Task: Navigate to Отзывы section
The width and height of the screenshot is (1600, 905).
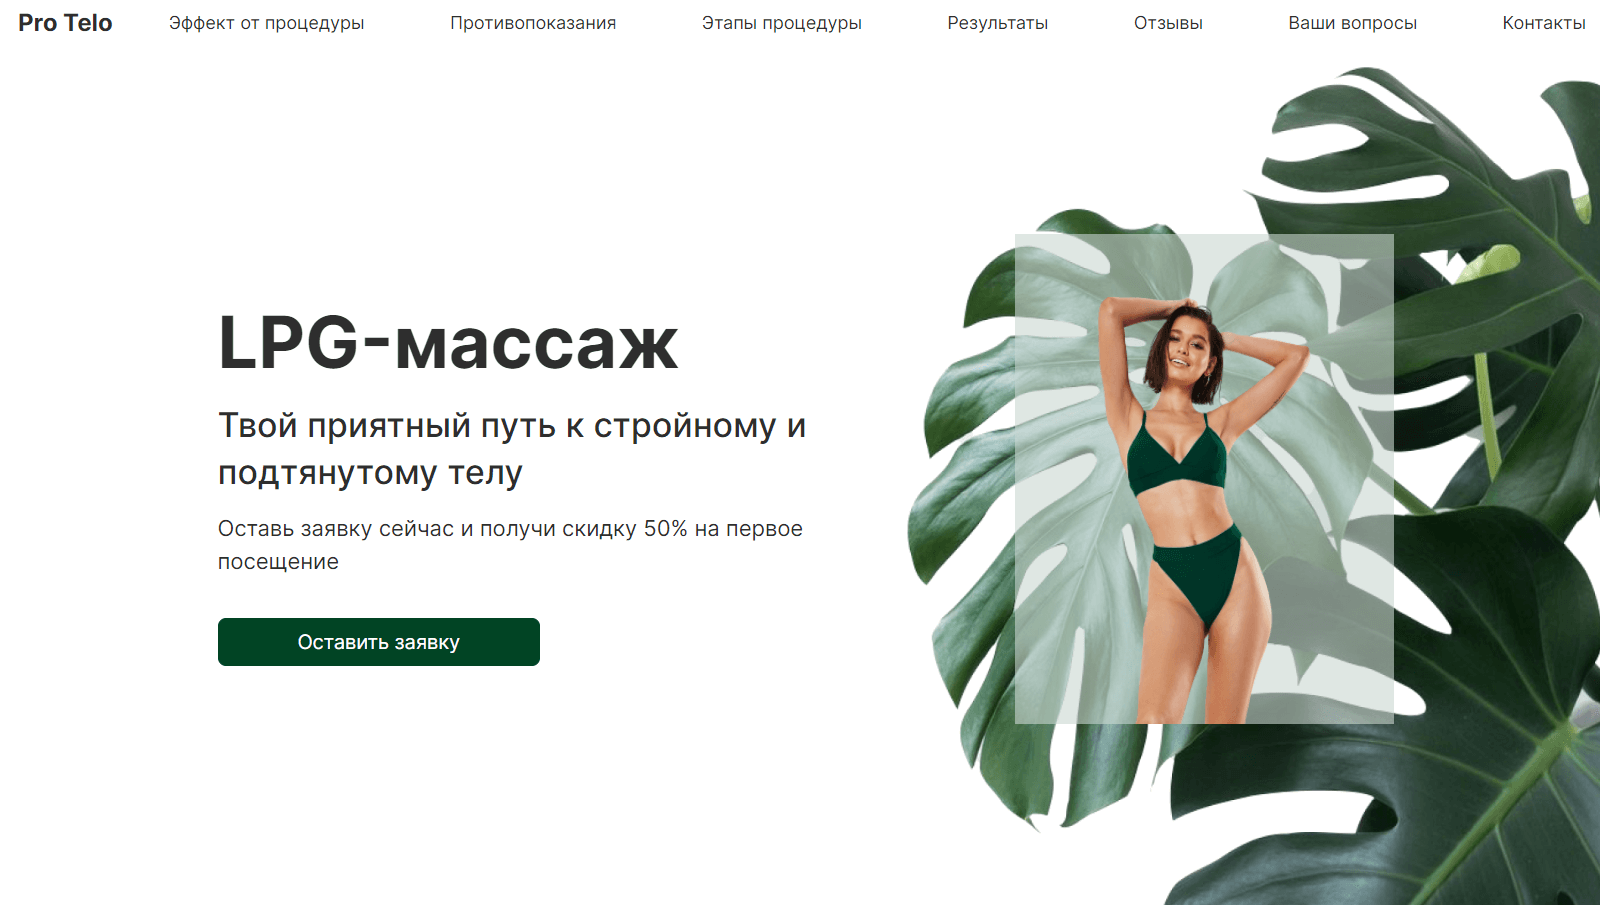Action: [1168, 23]
